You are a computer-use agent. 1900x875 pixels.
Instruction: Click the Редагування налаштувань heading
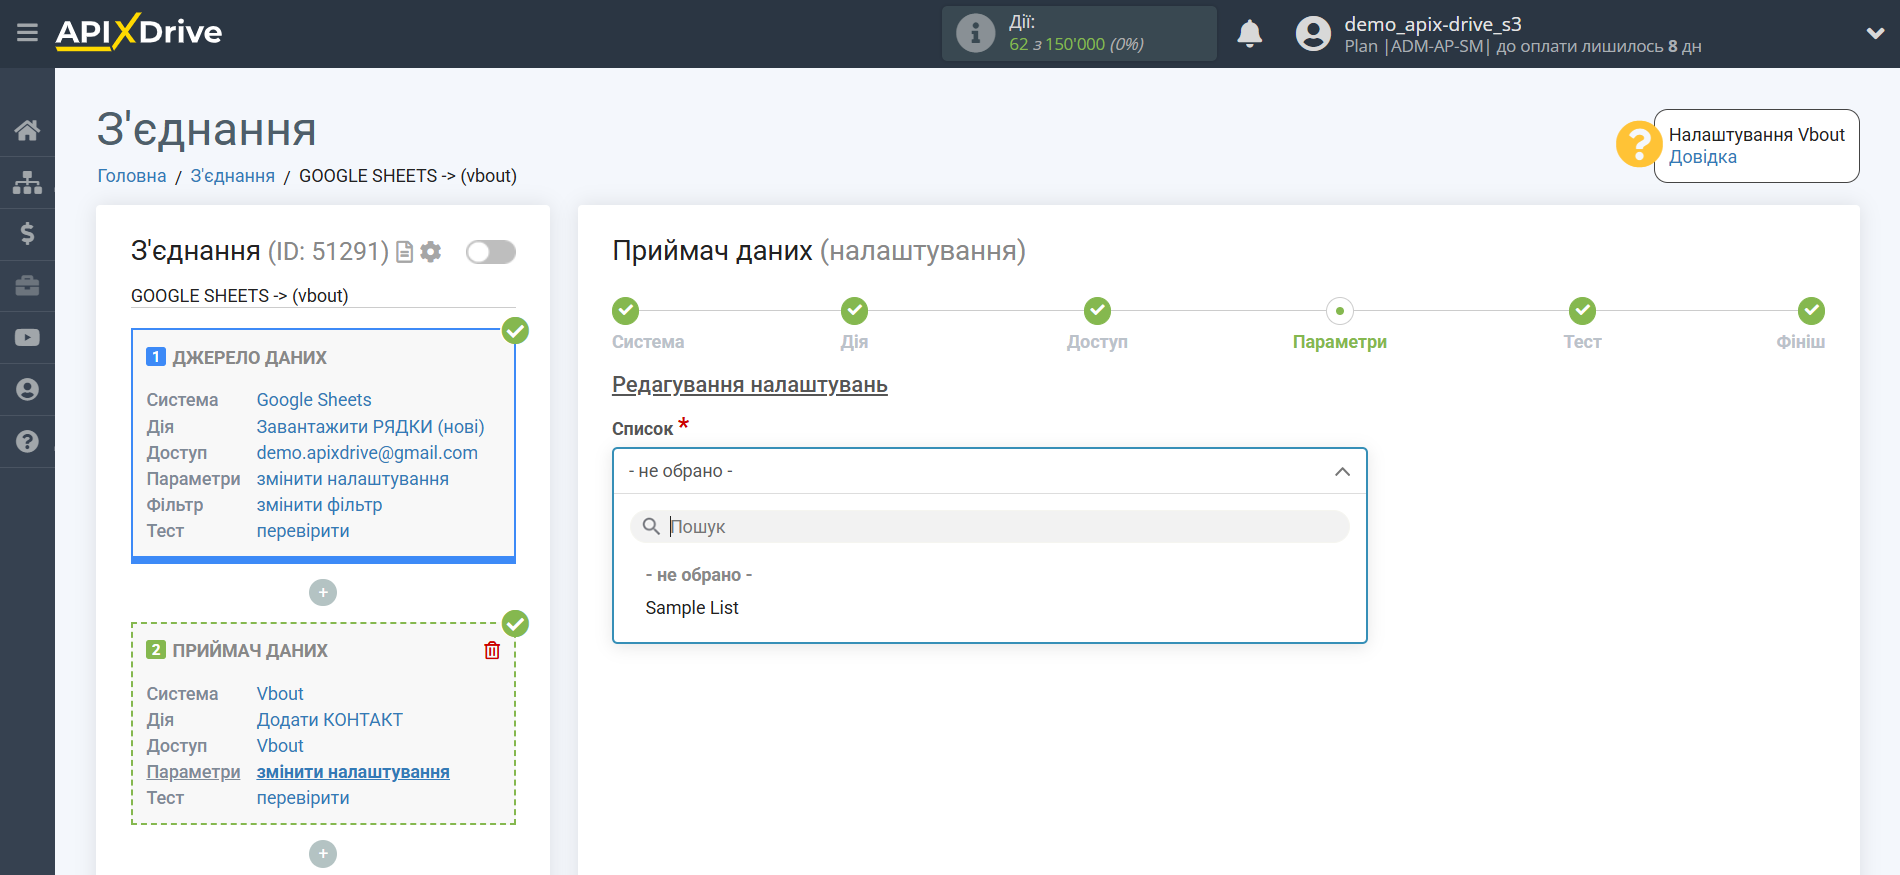coord(750,385)
